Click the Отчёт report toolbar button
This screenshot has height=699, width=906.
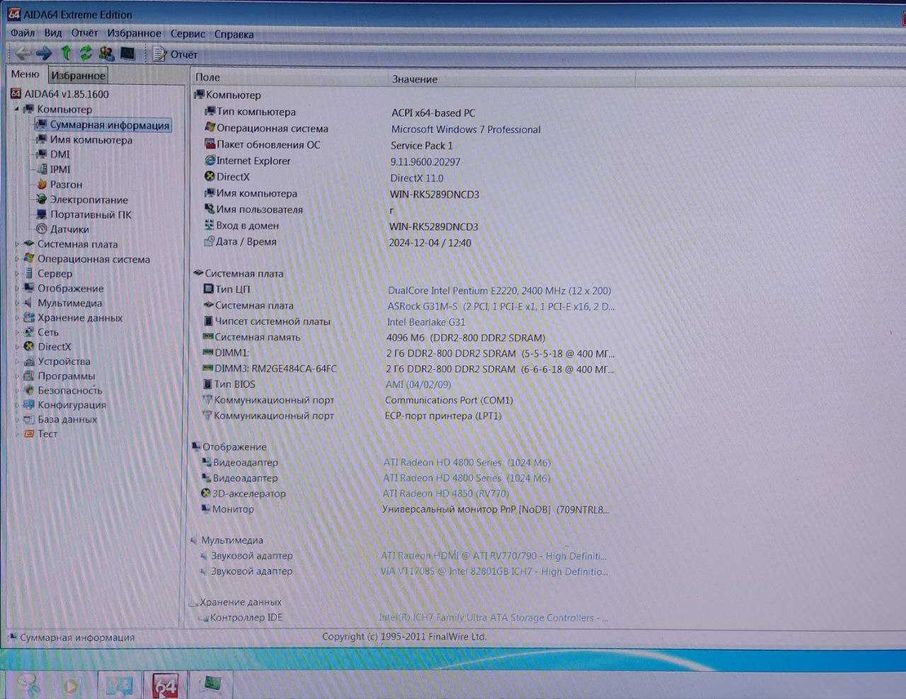tap(175, 54)
